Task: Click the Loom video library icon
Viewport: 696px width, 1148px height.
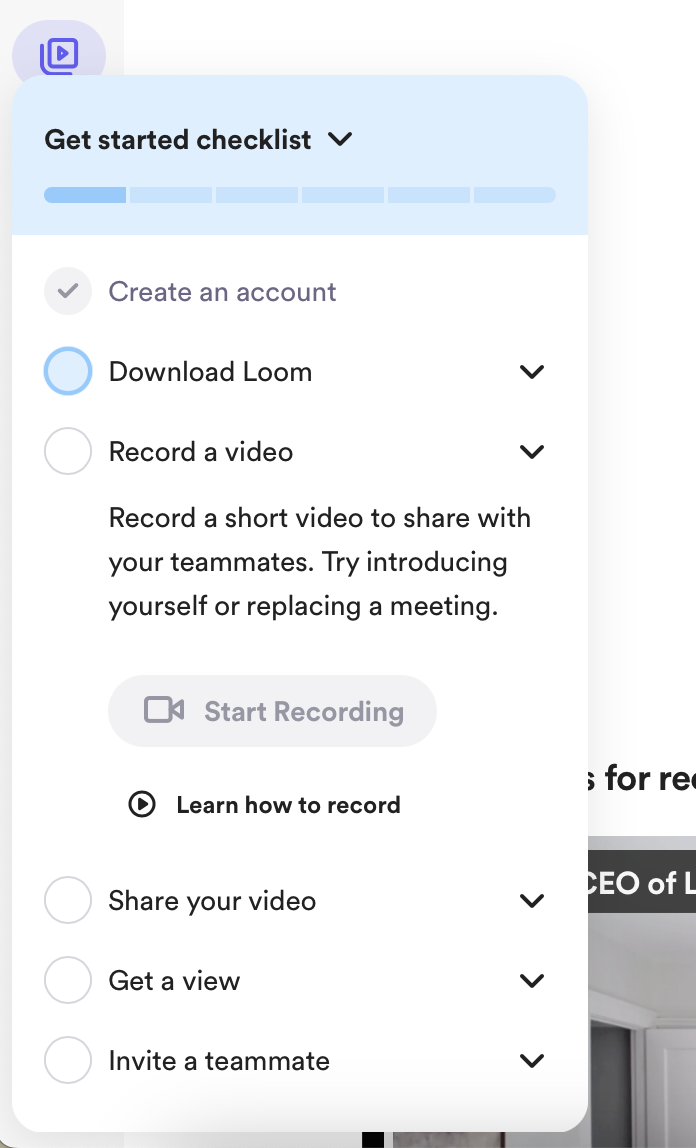Action: [59, 55]
